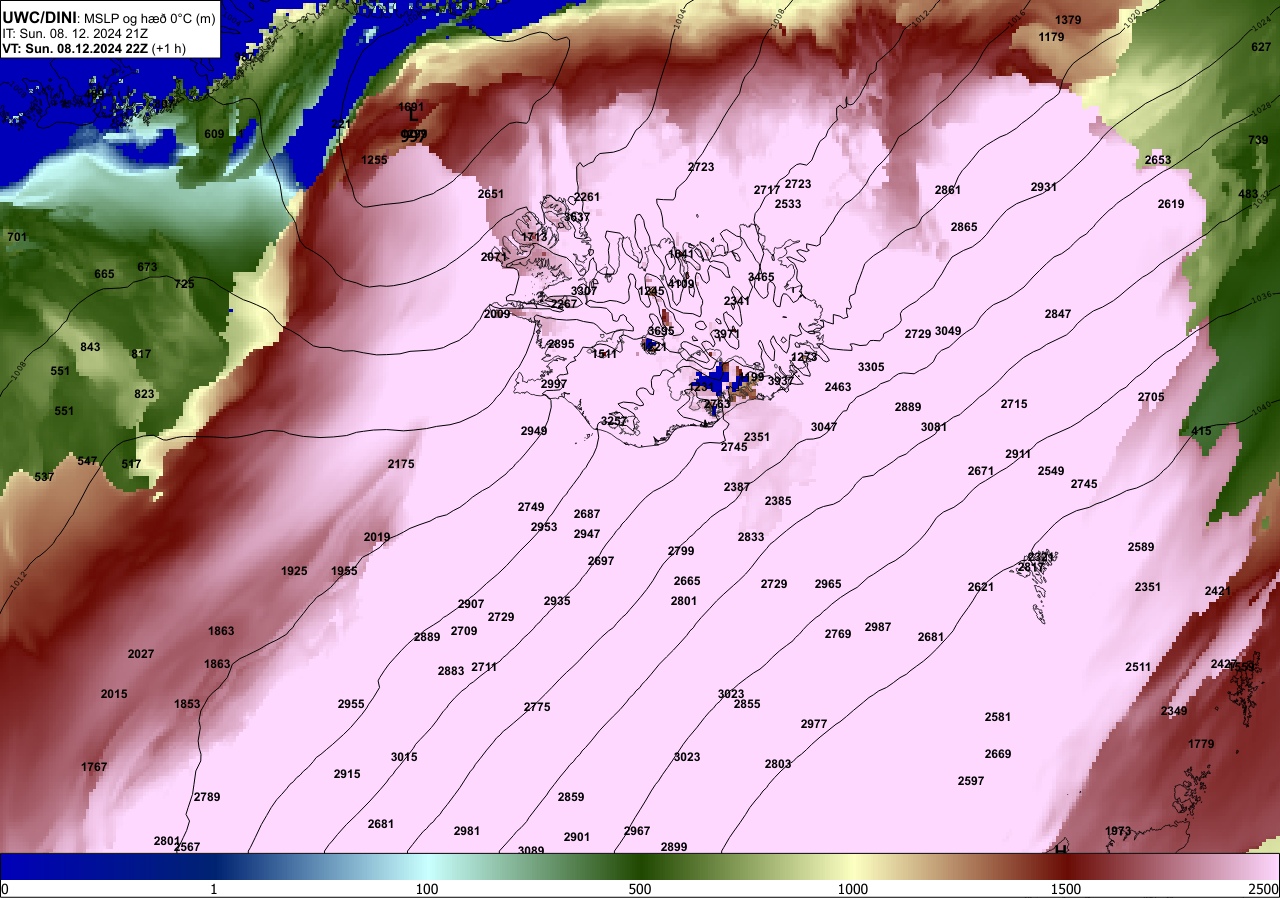Click the map value 2981
This screenshot has height=898, width=1280.
[x=467, y=831]
